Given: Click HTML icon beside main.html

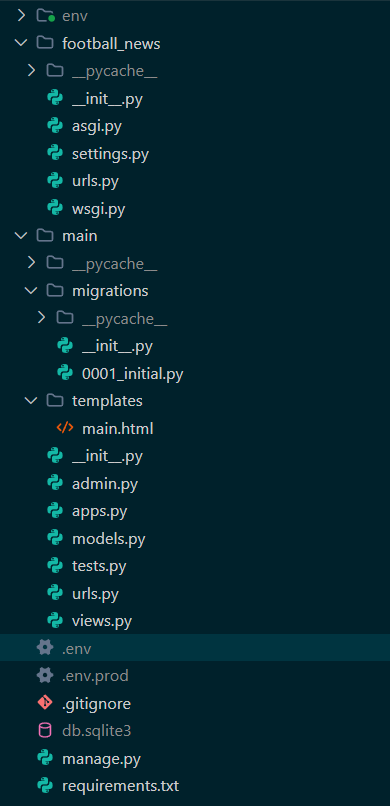Looking at the screenshot, I should pos(65,428).
